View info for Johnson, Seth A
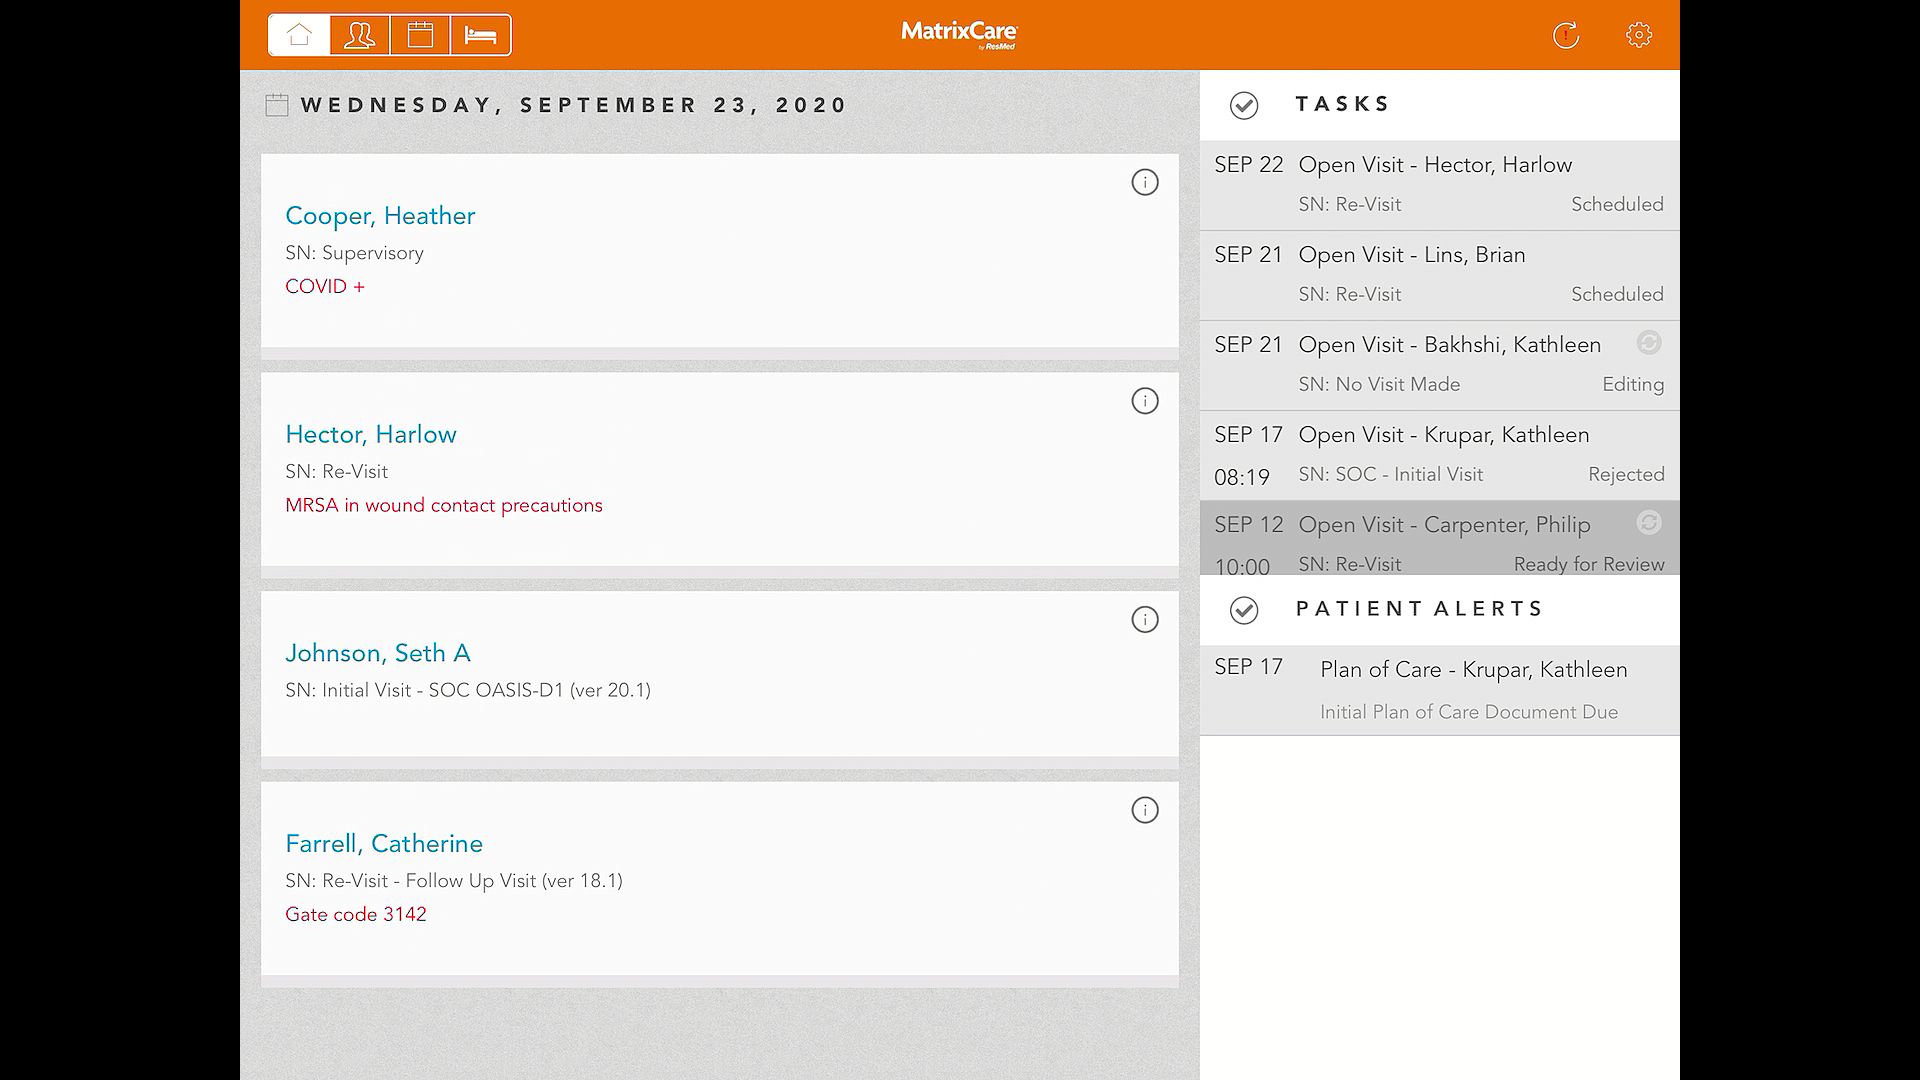This screenshot has width=1920, height=1080. (1144, 619)
